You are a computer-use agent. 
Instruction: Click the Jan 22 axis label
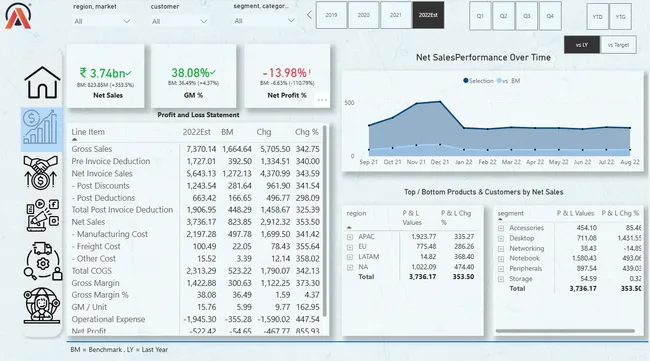coord(463,162)
